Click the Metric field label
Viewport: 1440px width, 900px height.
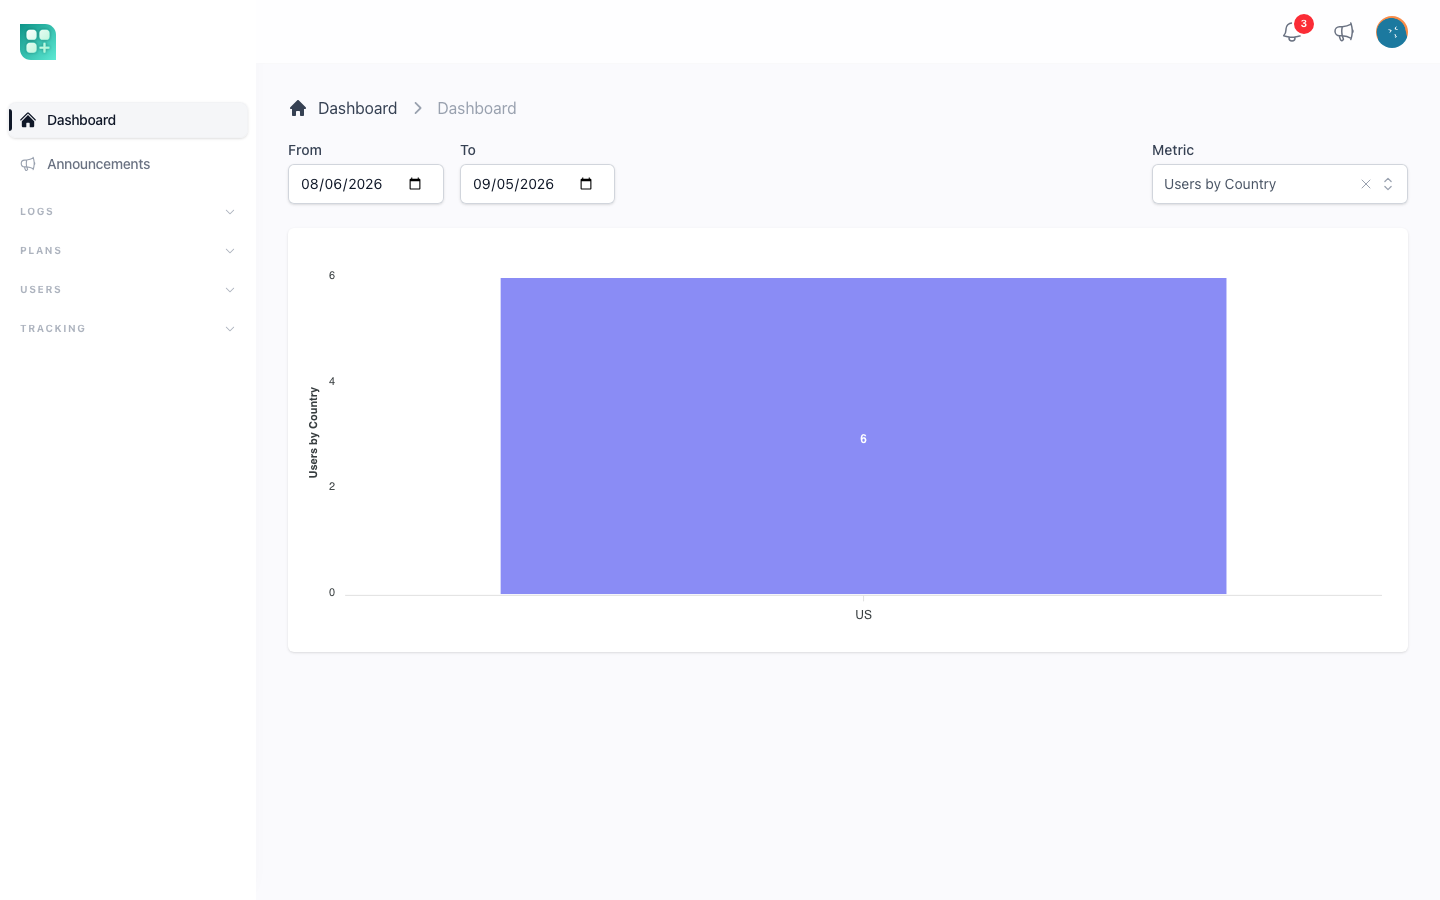pyautogui.click(x=1173, y=150)
